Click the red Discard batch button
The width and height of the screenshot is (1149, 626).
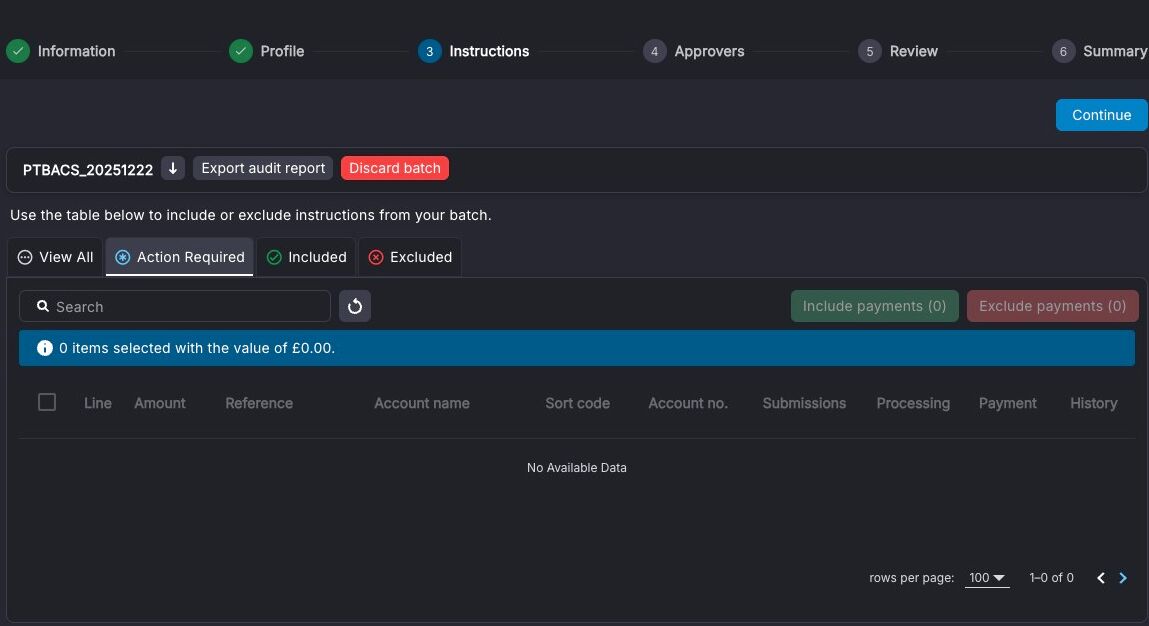(x=395, y=168)
